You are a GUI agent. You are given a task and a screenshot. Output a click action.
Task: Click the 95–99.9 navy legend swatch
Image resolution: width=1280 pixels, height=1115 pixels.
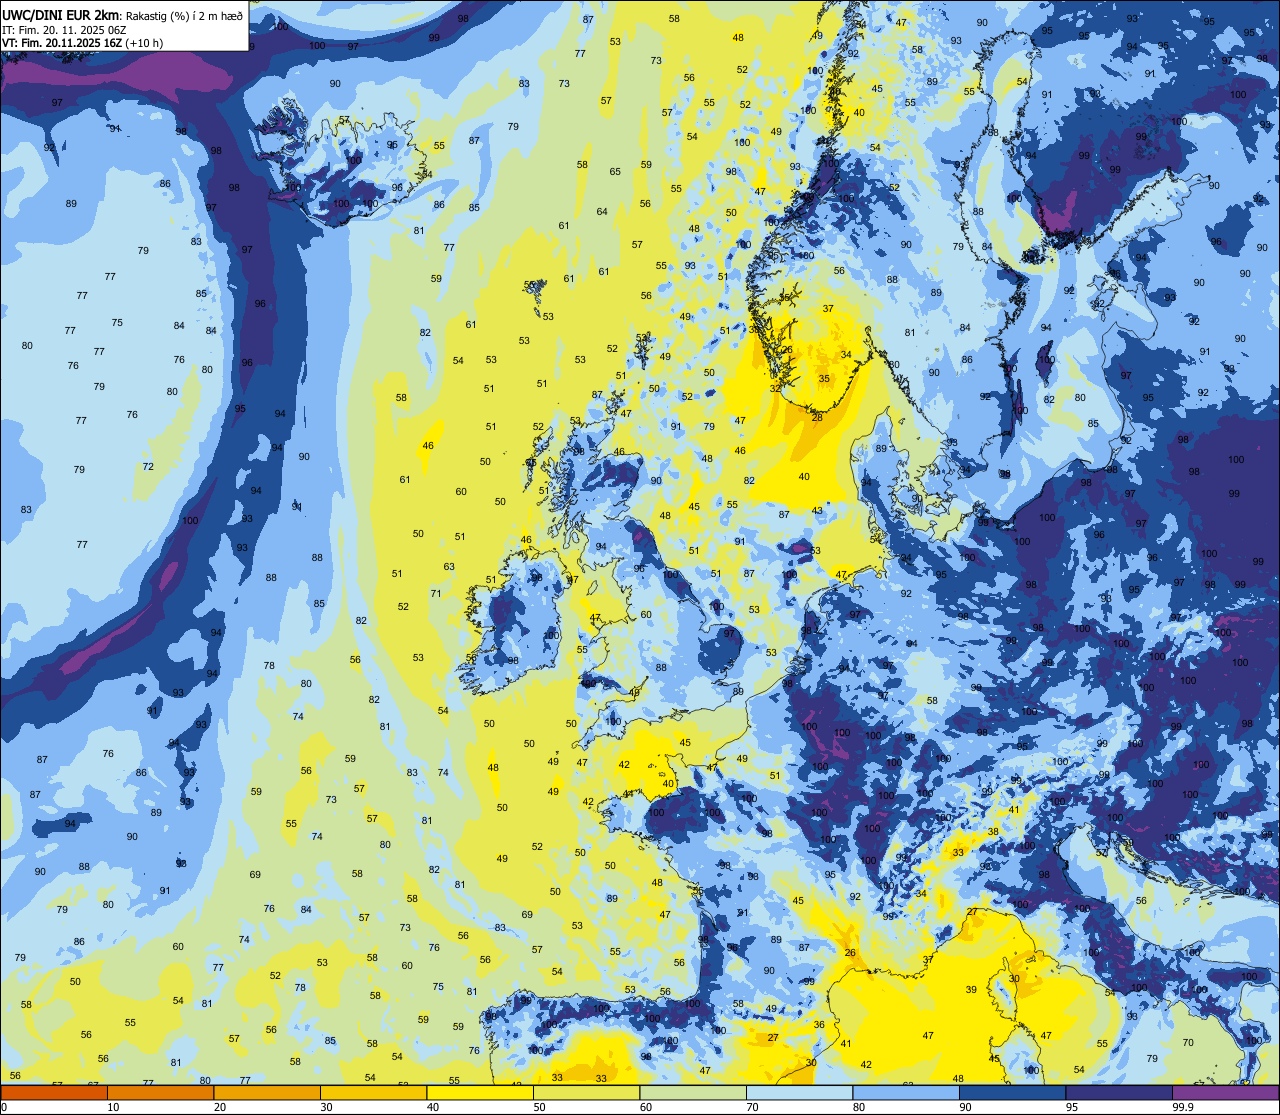tap(1119, 1093)
